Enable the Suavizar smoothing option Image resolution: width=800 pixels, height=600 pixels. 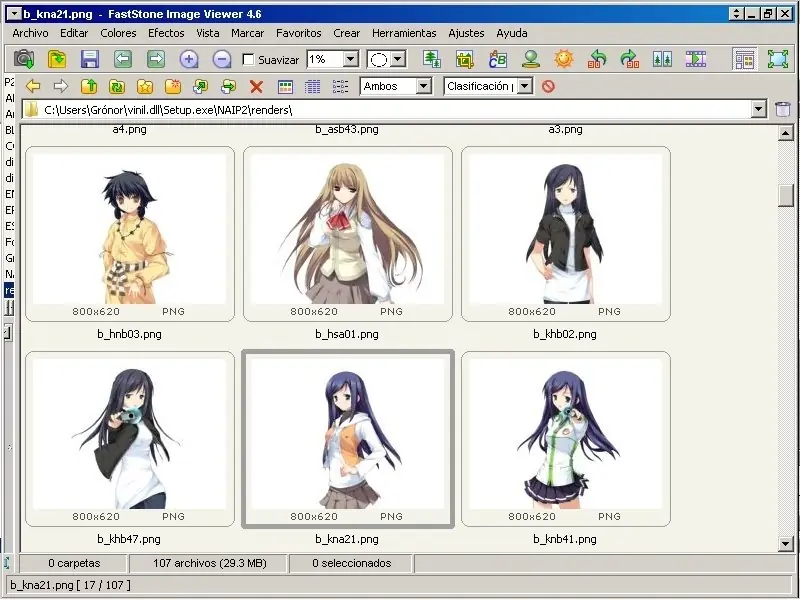click(x=247, y=59)
